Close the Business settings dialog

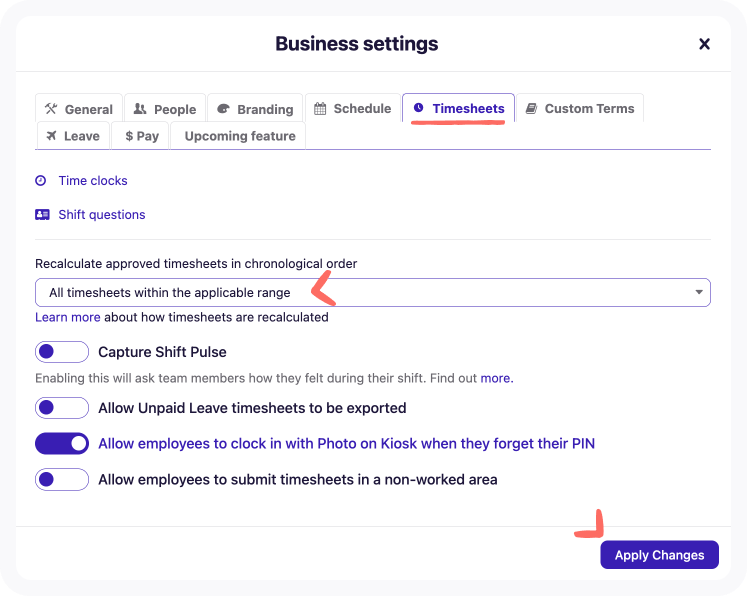704,44
